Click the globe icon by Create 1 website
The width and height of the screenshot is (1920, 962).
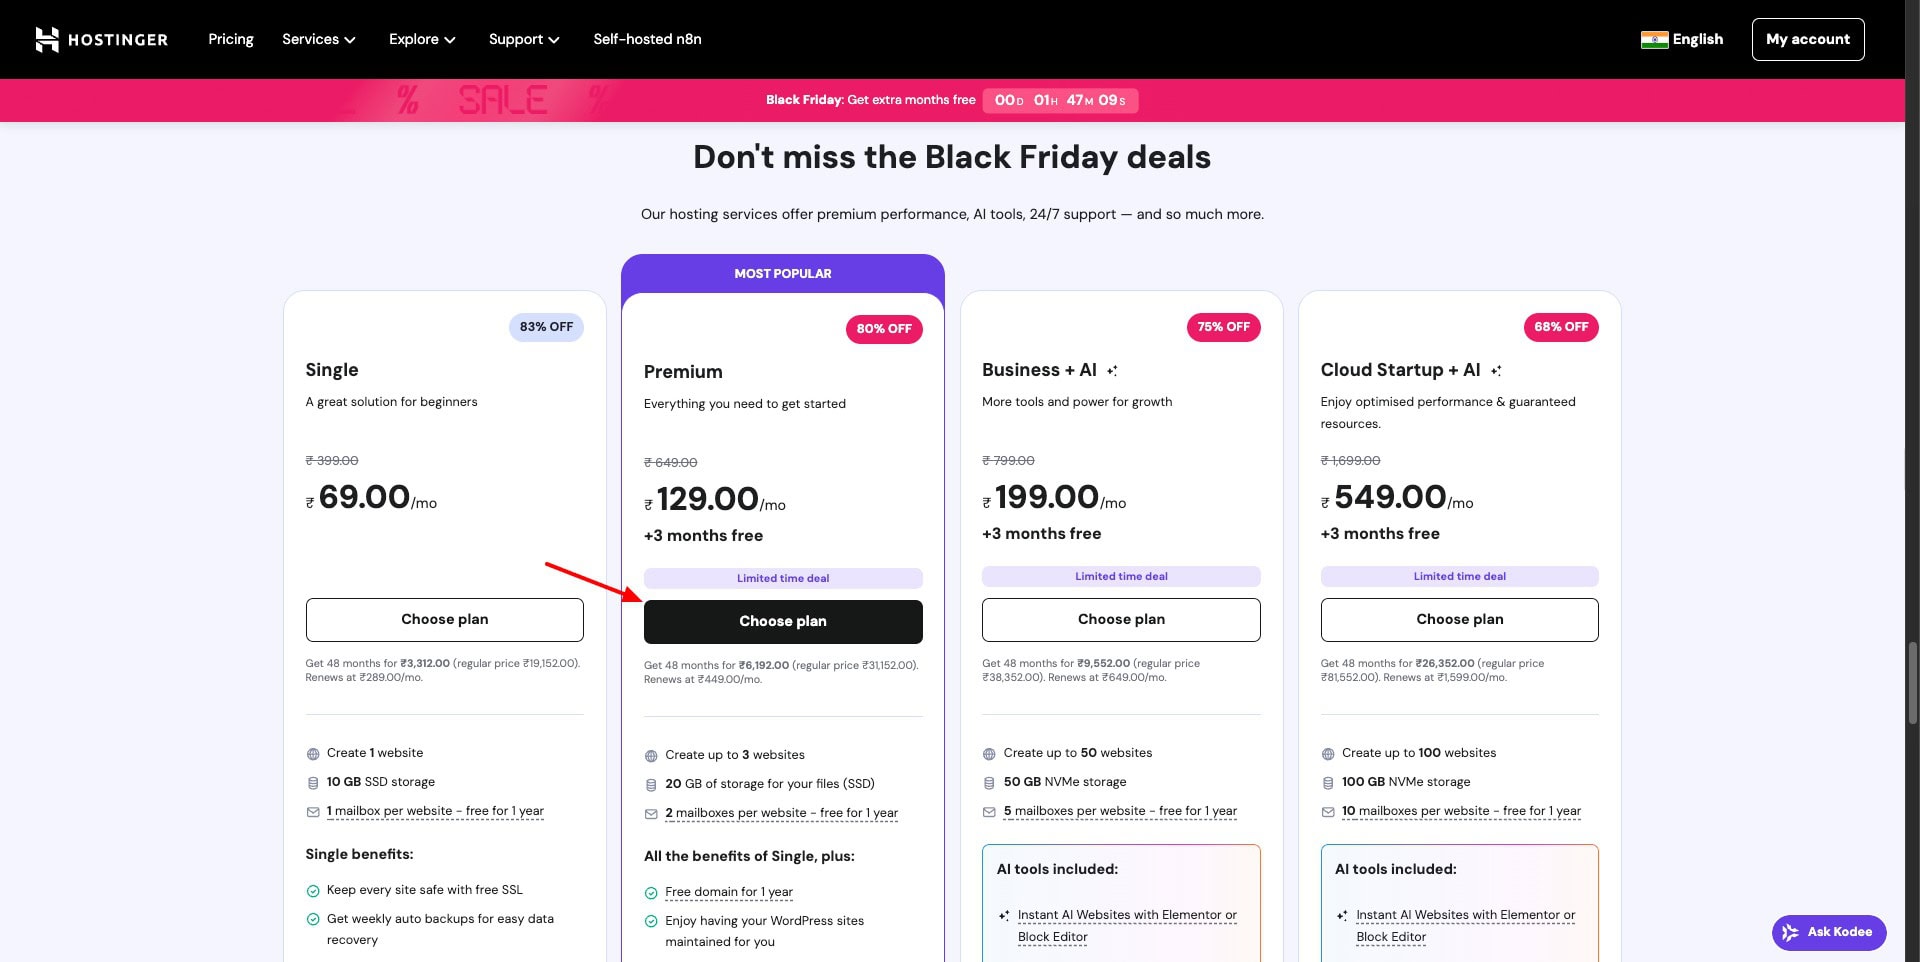[313, 754]
